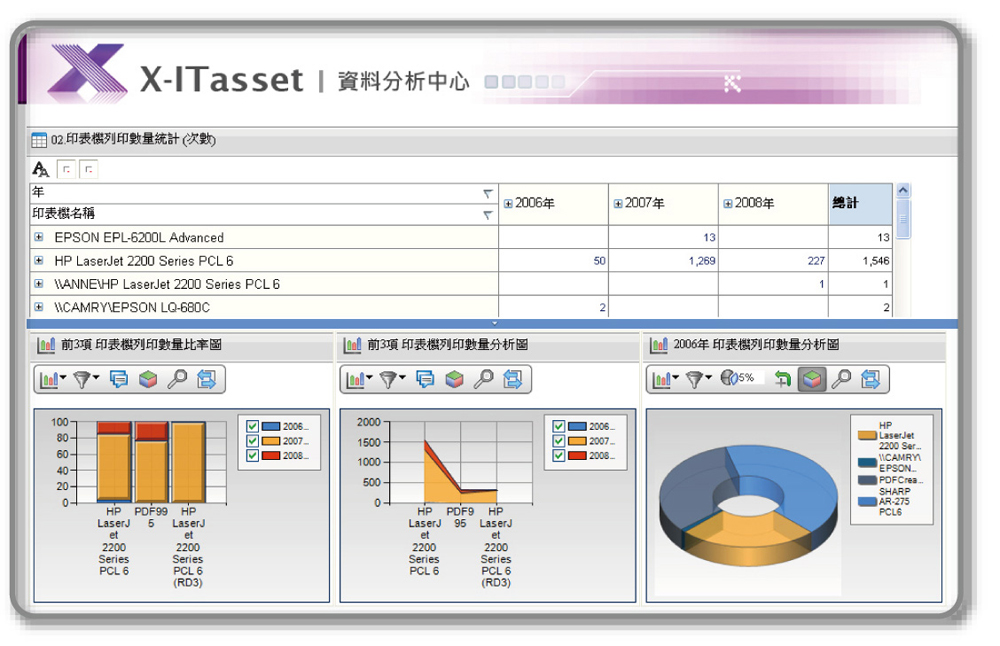Click the 總計 column header
Viewport: 1000px width, 646px height.
coord(860,204)
